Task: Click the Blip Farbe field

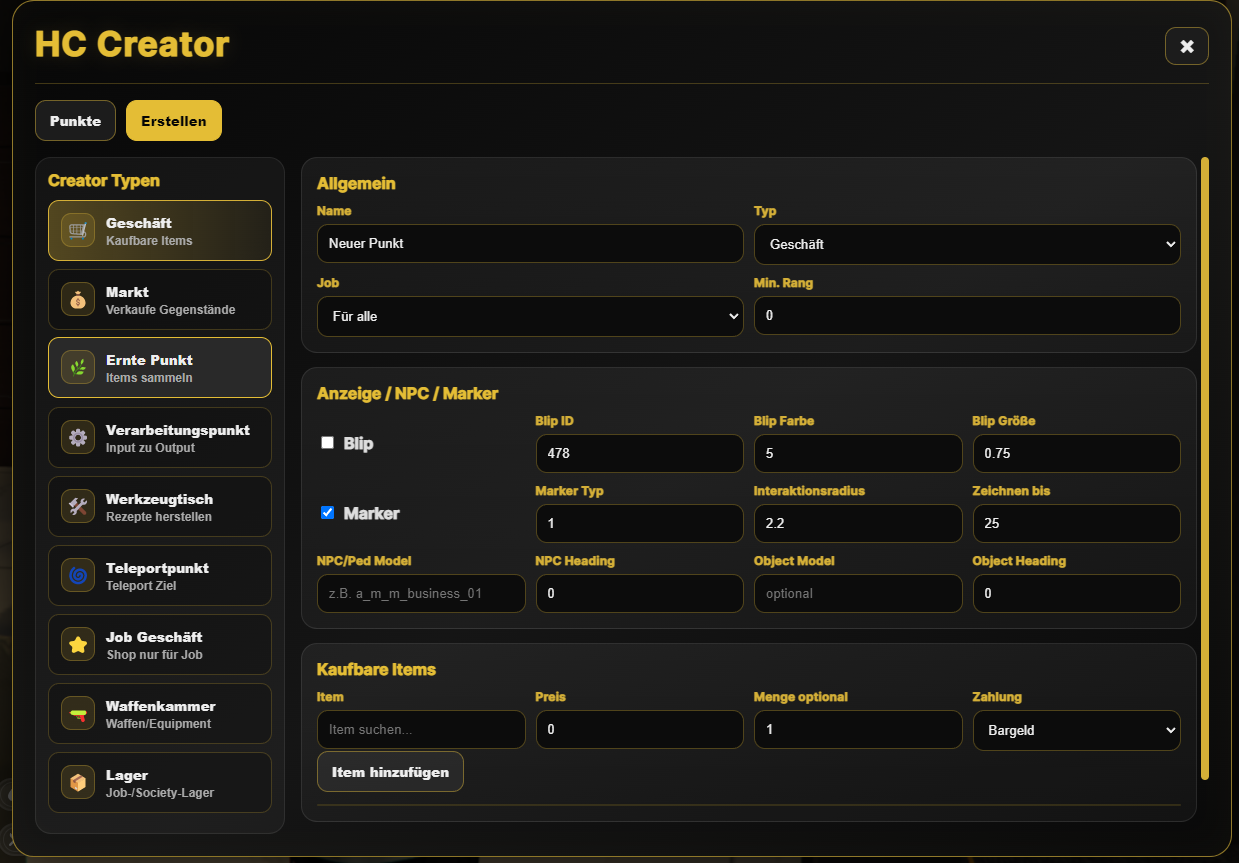Action: point(858,453)
